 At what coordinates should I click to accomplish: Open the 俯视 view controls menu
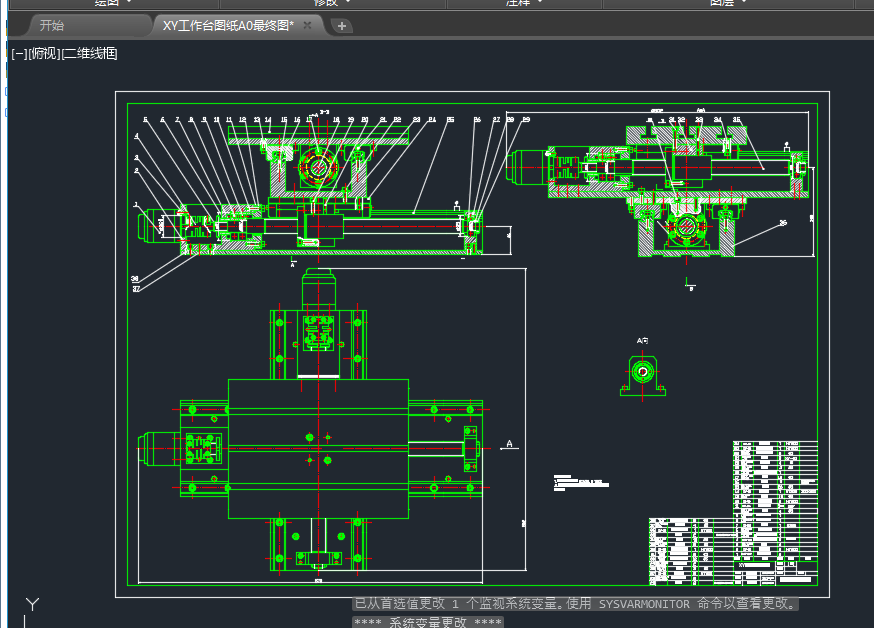44,53
